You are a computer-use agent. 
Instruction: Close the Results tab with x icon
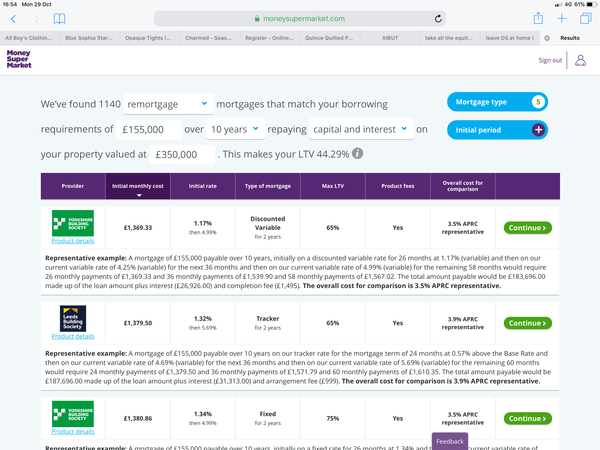(x=547, y=38)
